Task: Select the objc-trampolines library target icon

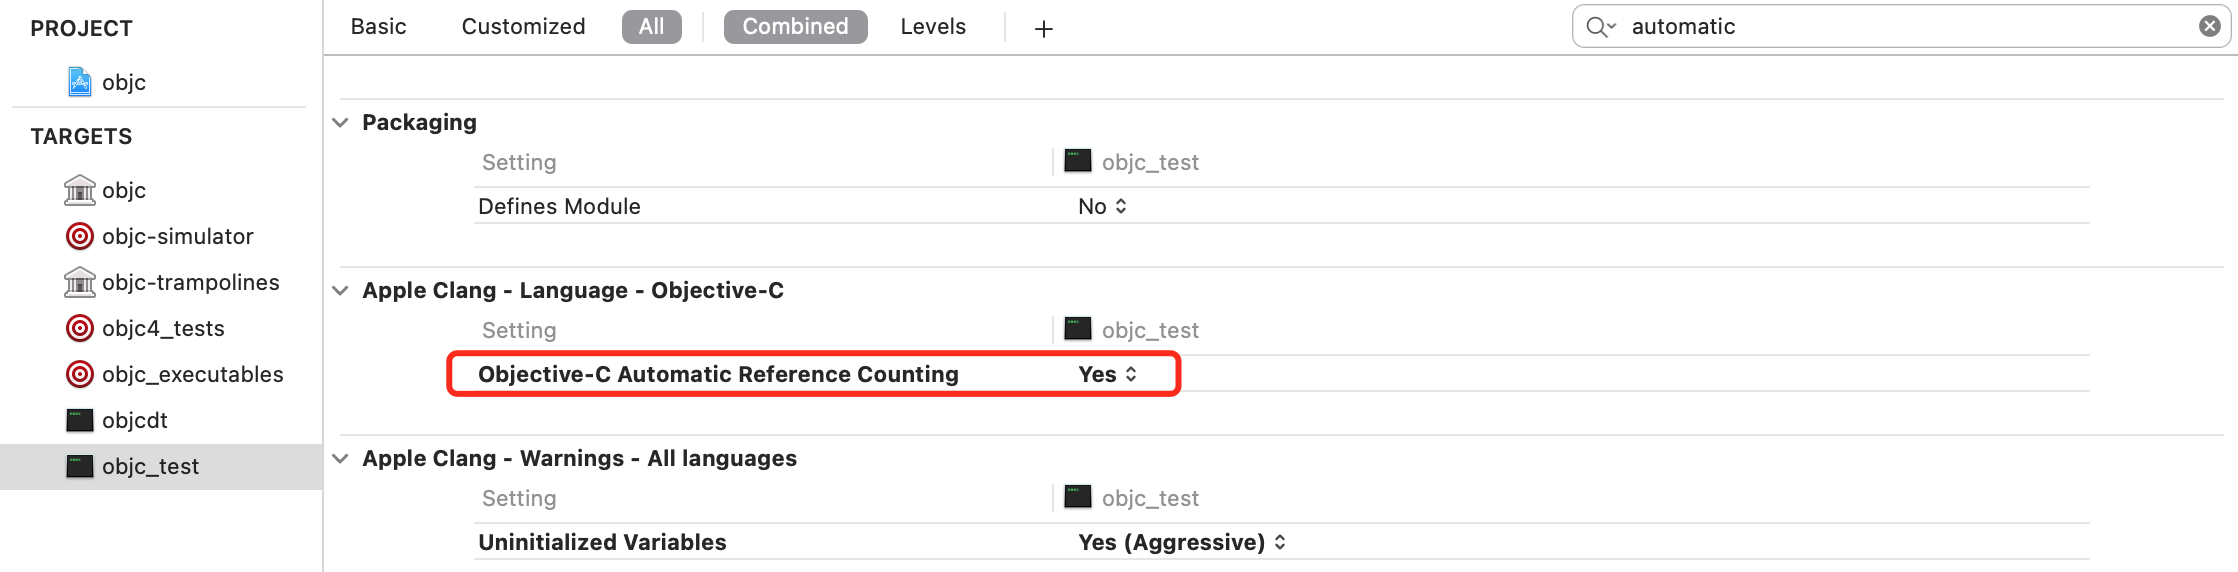Action: [80, 282]
